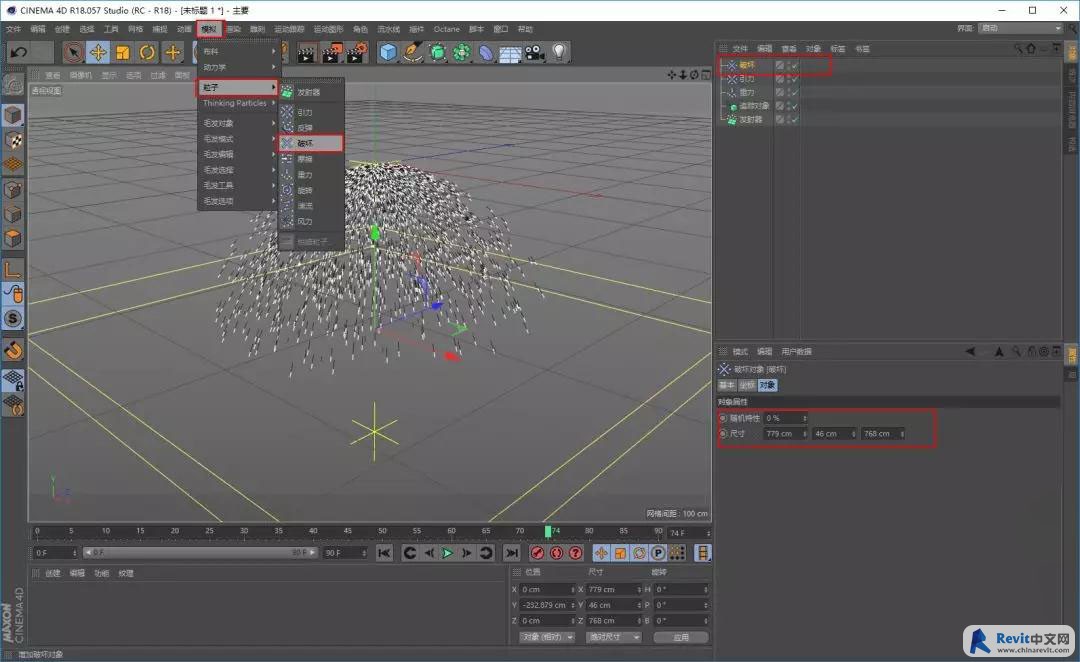
Task: Toggle enable checkmark for 引力 object
Action: tap(795, 79)
